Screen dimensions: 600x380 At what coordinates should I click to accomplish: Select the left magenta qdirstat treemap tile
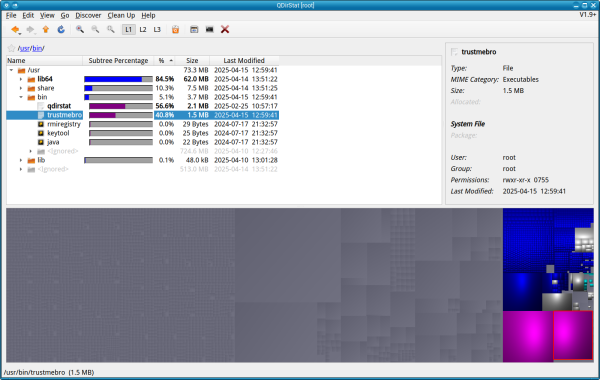pyautogui.click(x=528, y=336)
